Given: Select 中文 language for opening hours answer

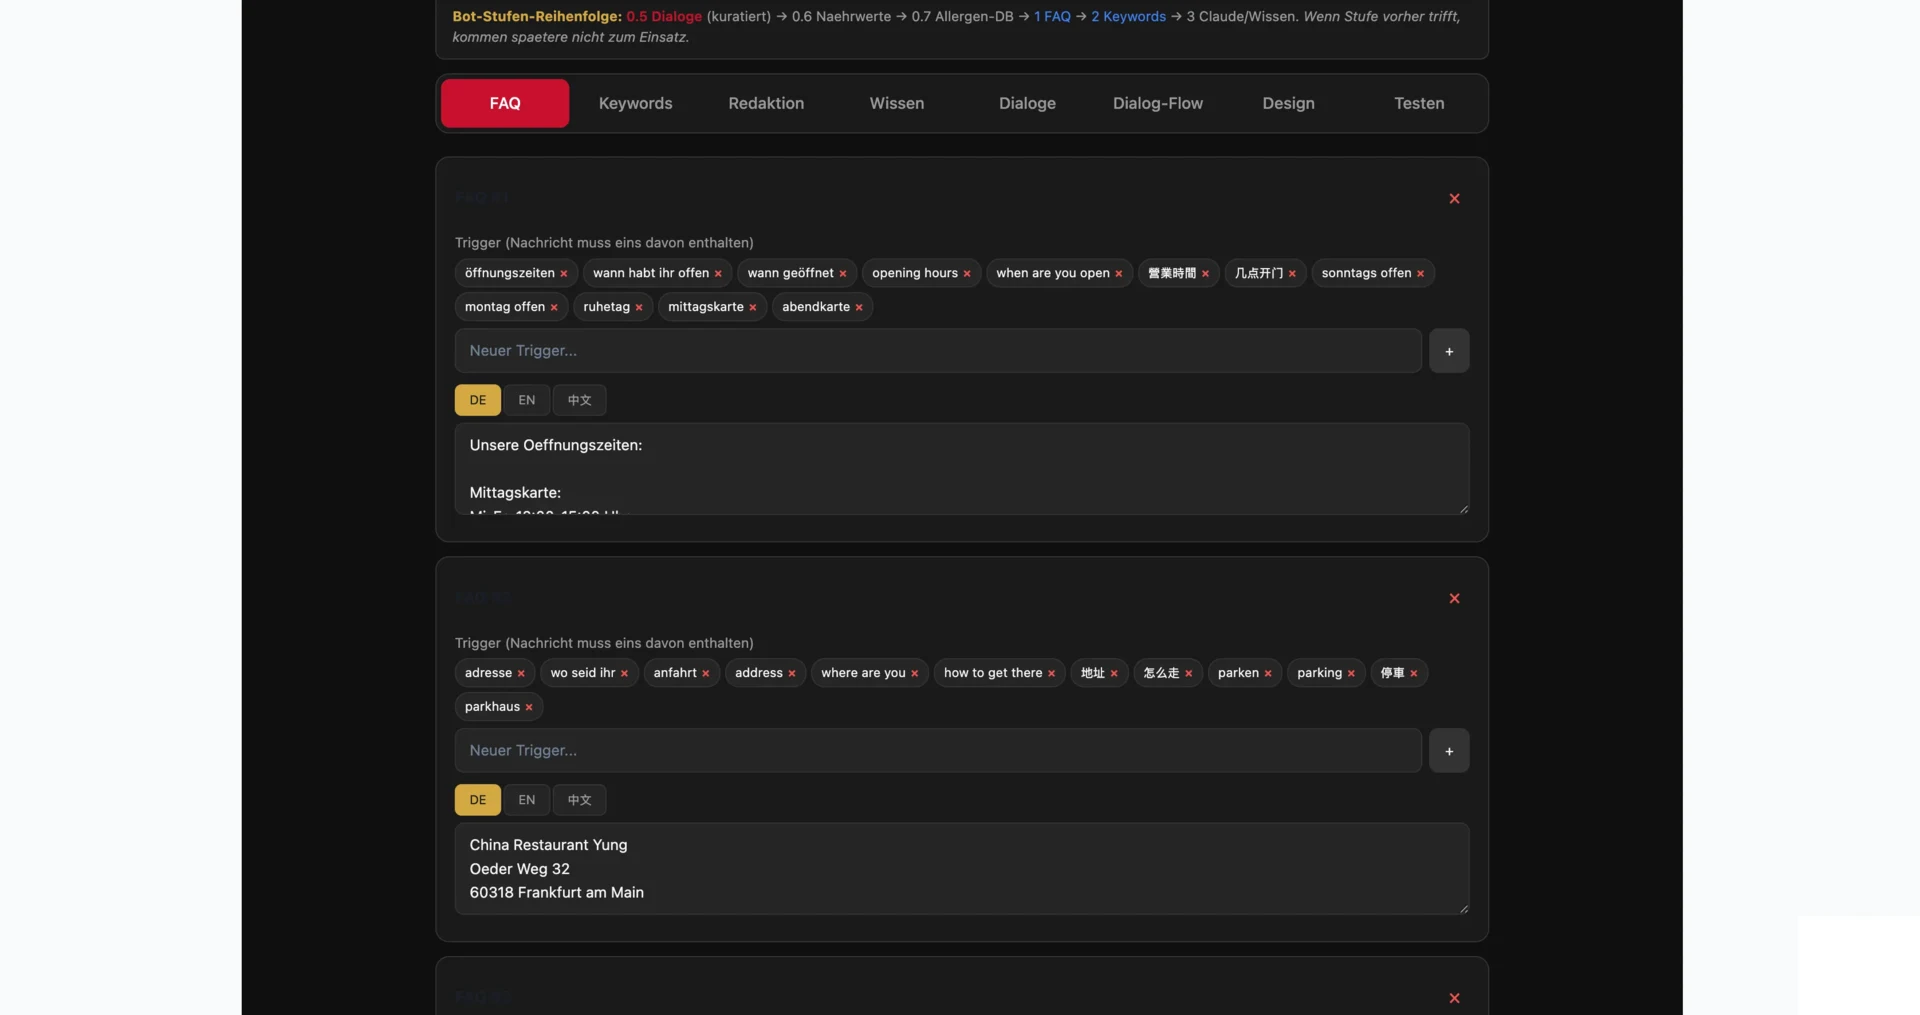Looking at the screenshot, I should (580, 400).
